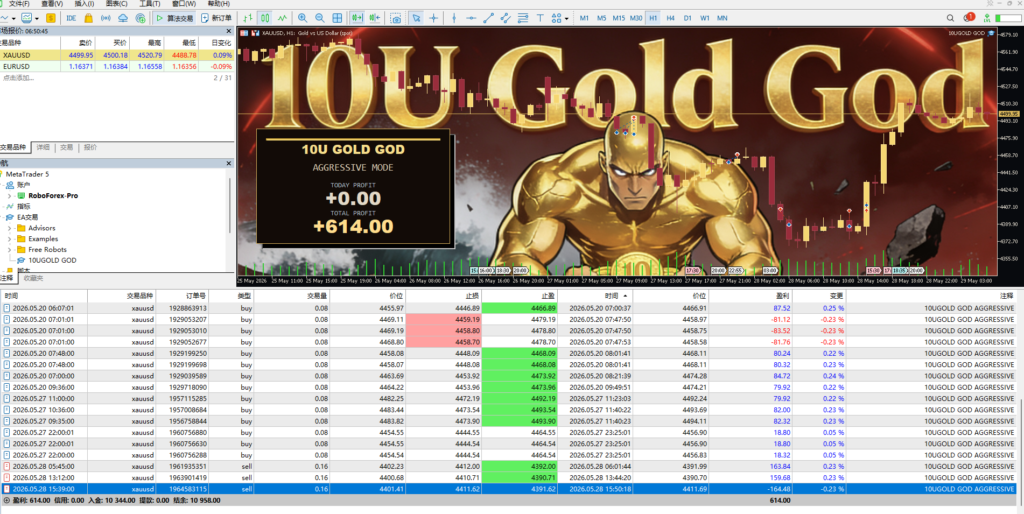This screenshot has width=1024, height=514.
Task: Click the yellow dollar sign toolbar icon
Action: (x=51, y=18)
